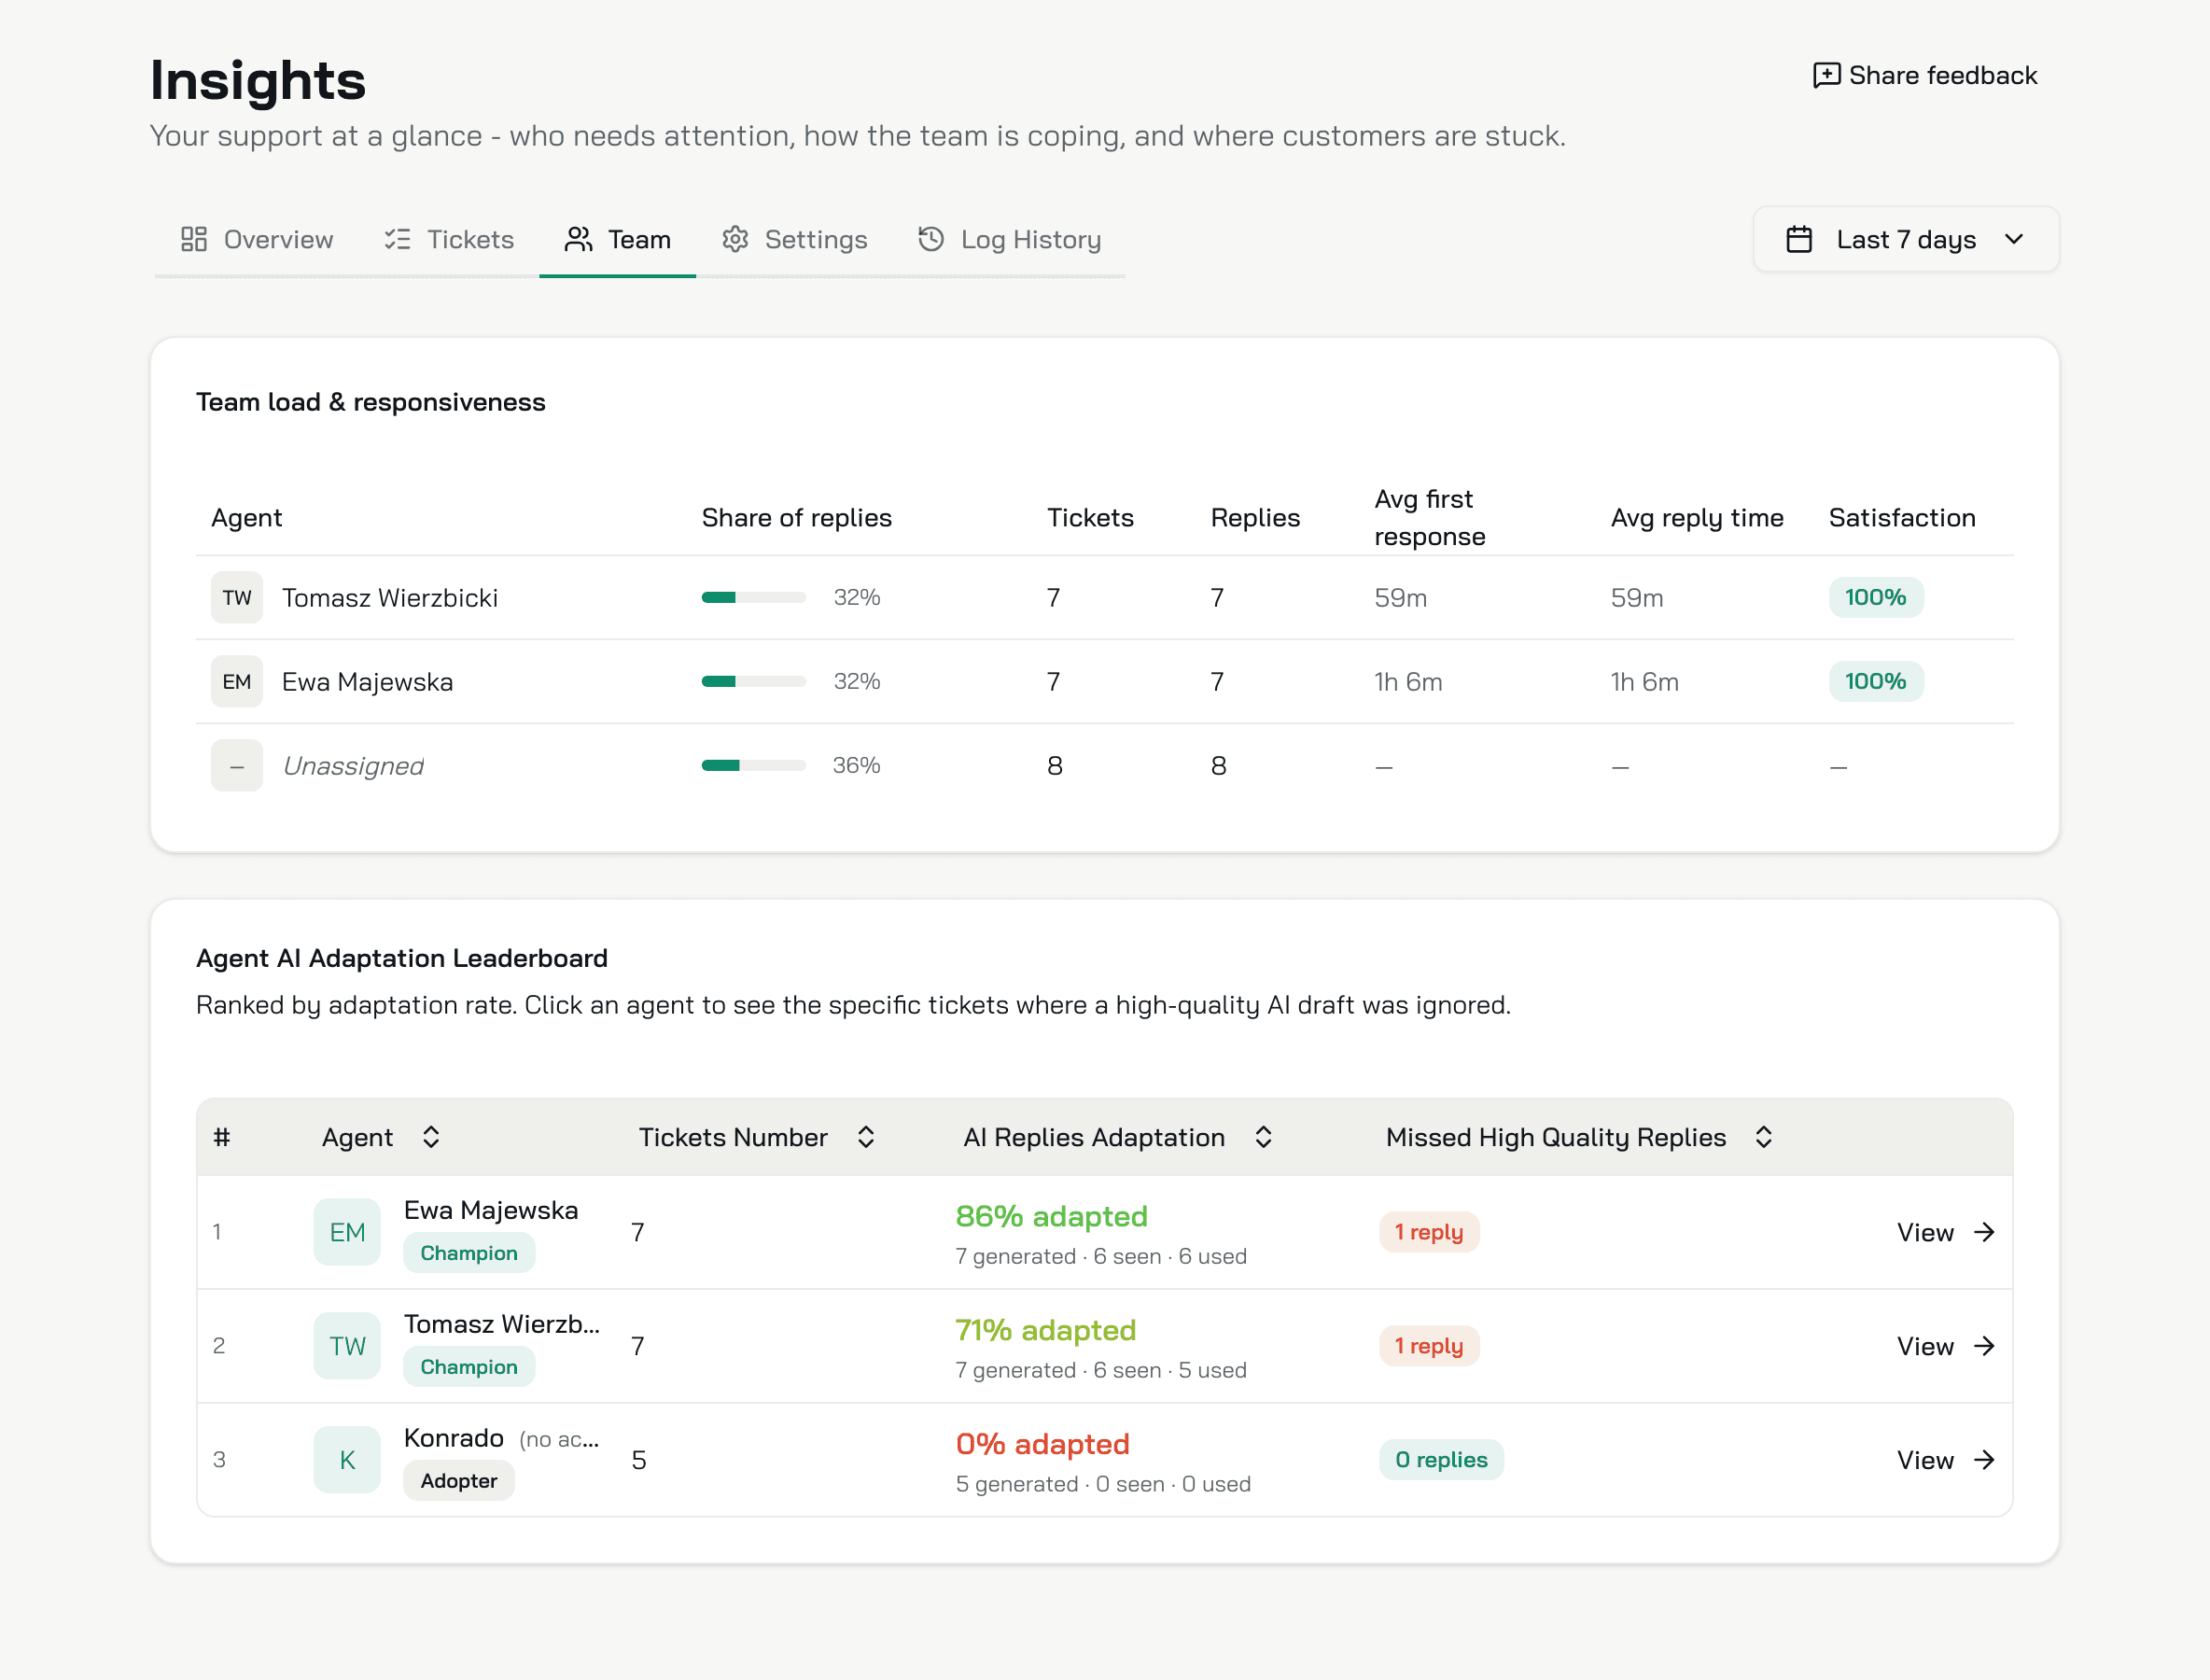Click the TW avatar beside Tomasz Wierzbicki in team load table

pos(237,597)
